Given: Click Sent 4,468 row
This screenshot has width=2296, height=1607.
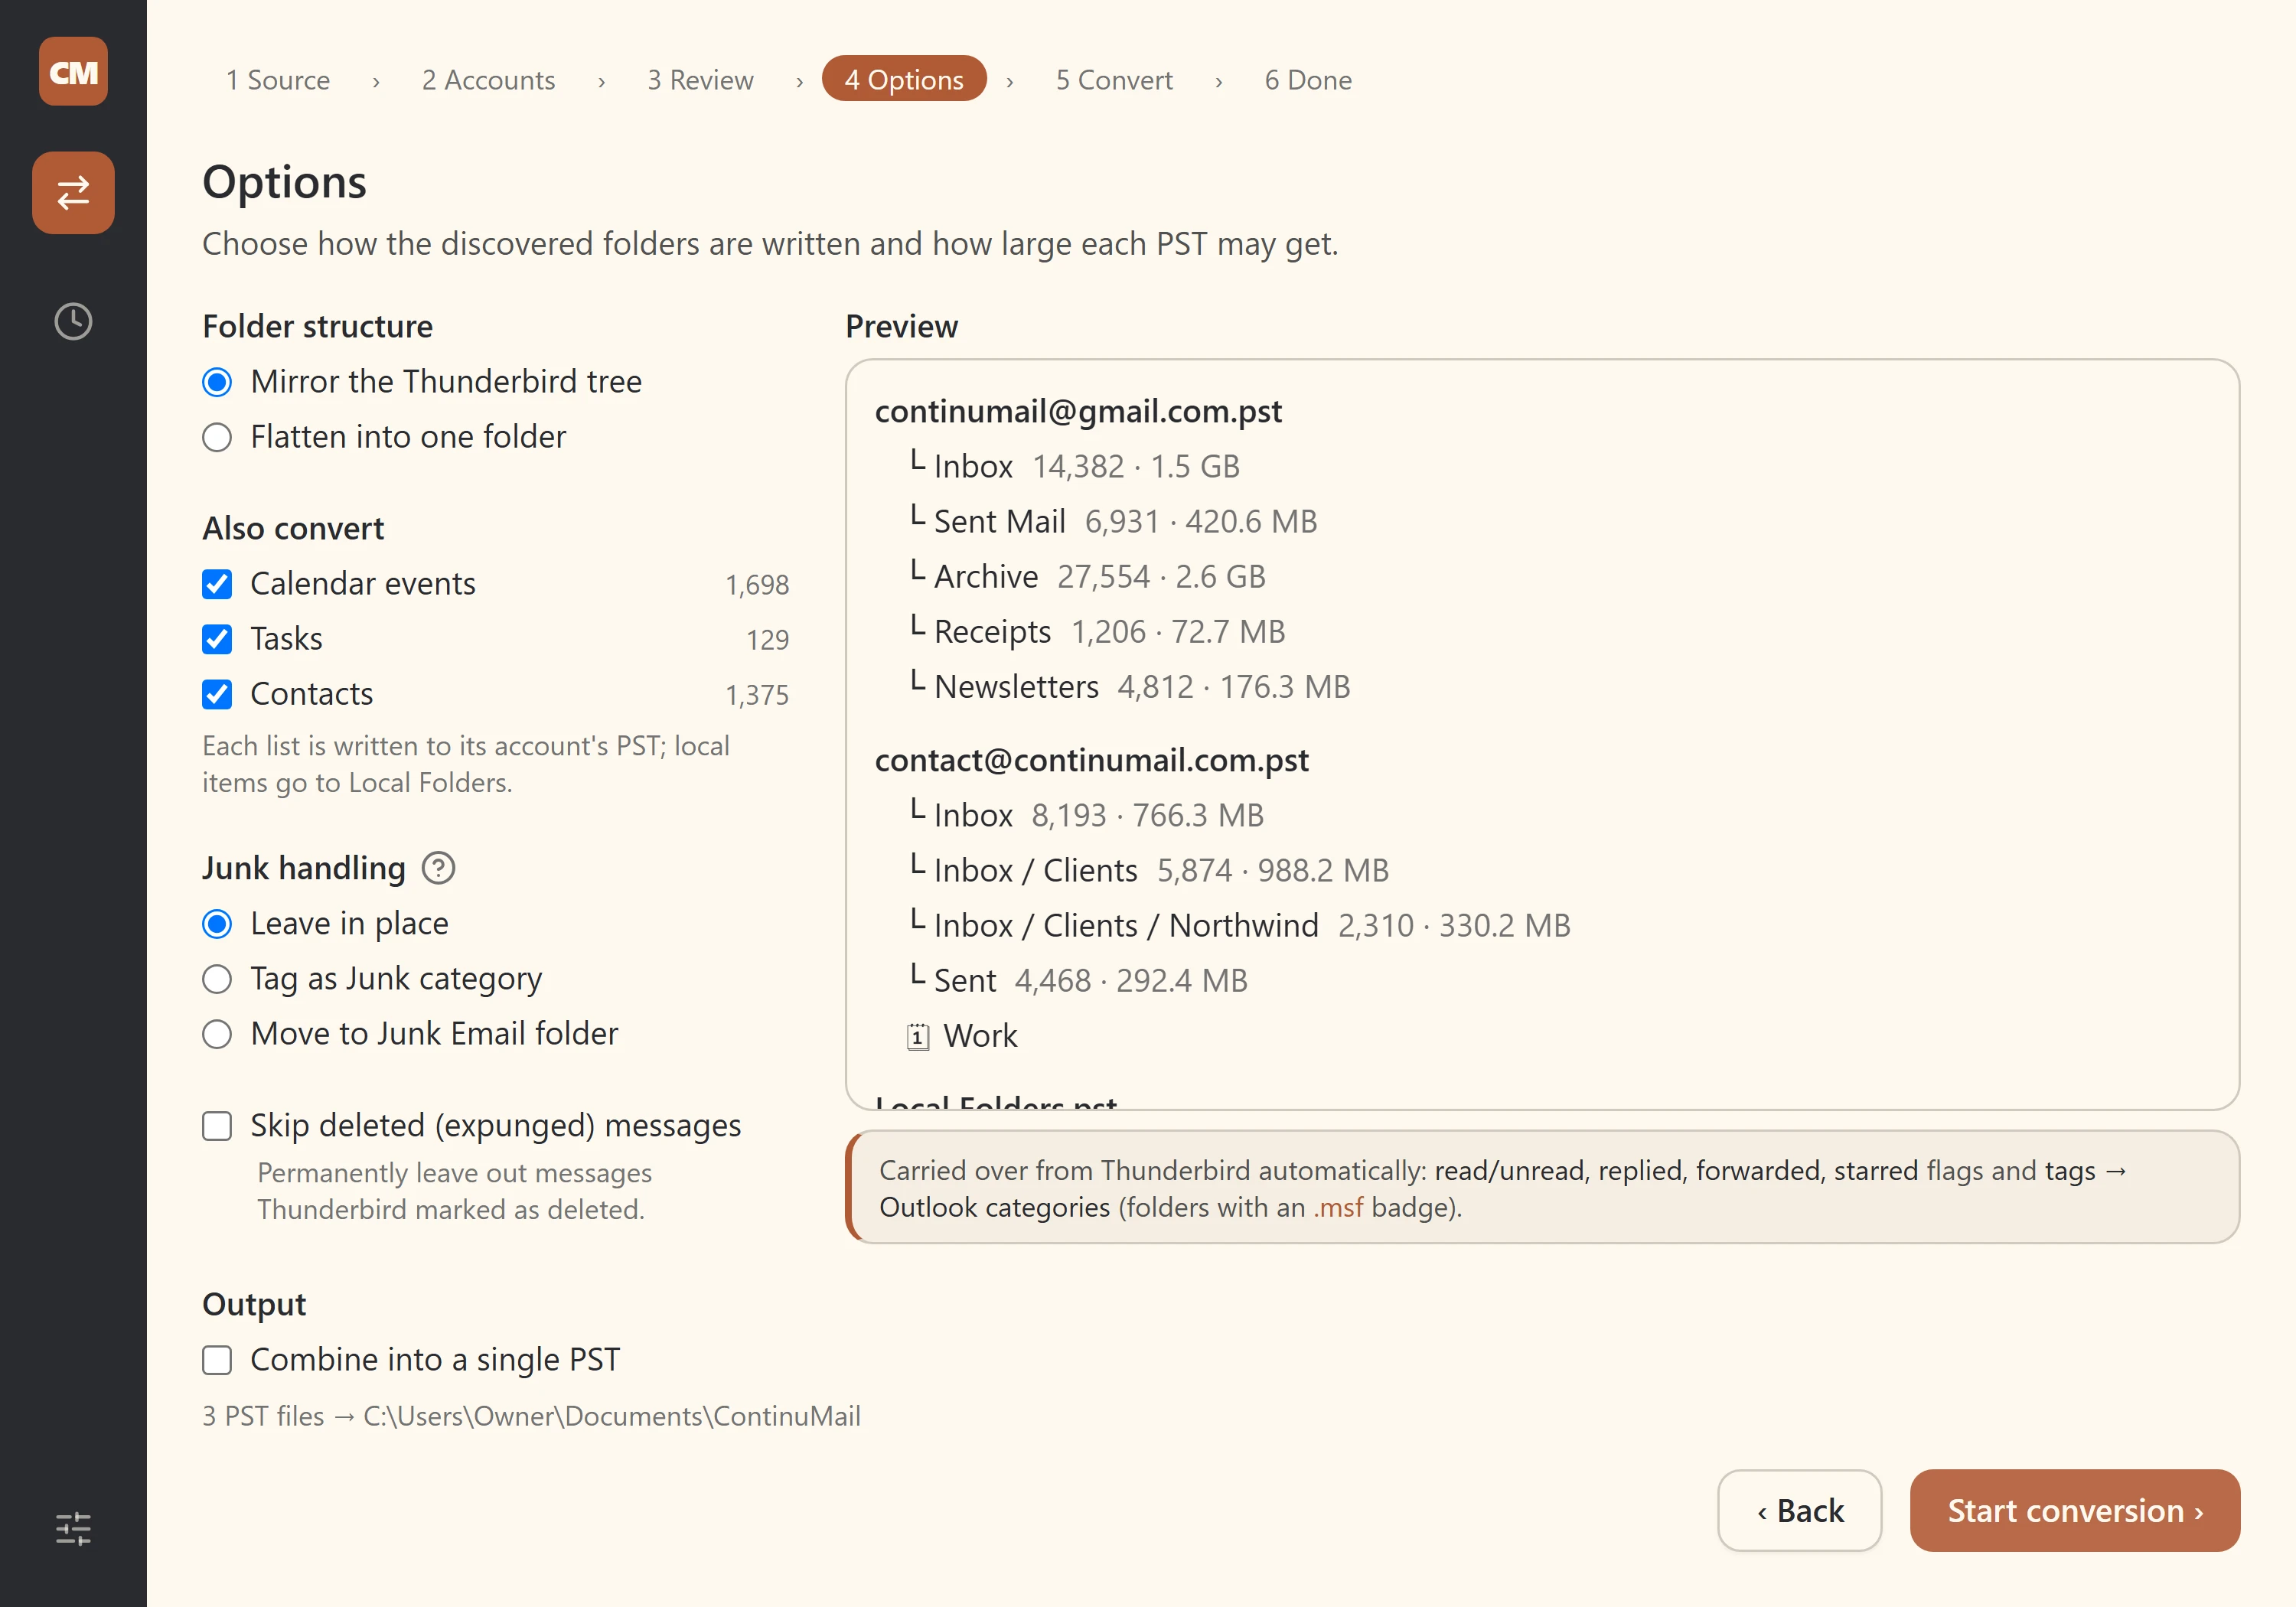Looking at the screenshot, I should point(1078,980).
